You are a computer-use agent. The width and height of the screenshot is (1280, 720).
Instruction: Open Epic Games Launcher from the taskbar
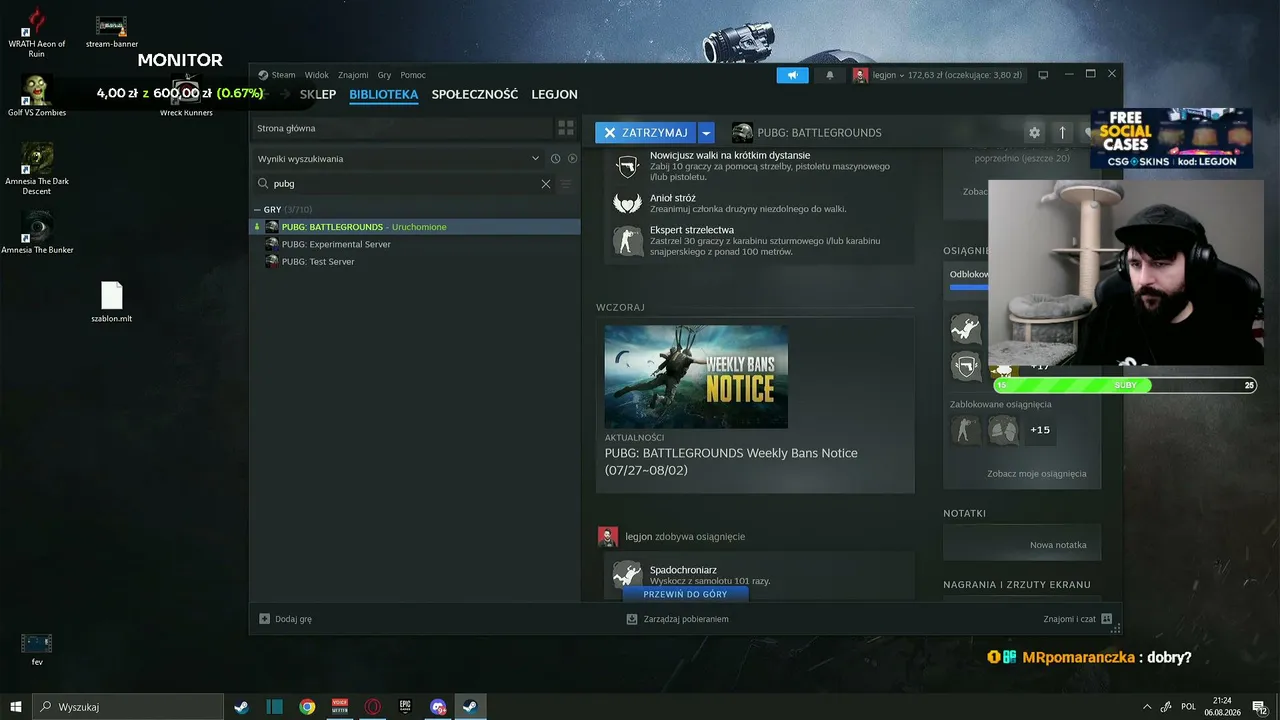(405, 707)
